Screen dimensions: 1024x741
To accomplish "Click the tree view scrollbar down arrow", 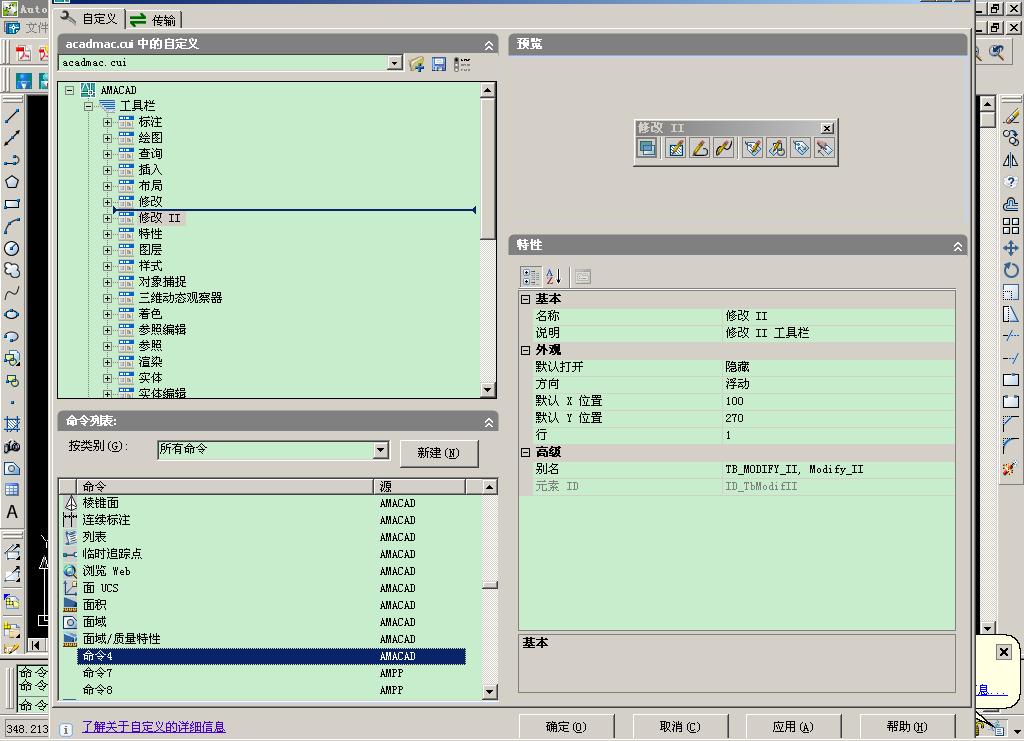I will tap(487, 390).
